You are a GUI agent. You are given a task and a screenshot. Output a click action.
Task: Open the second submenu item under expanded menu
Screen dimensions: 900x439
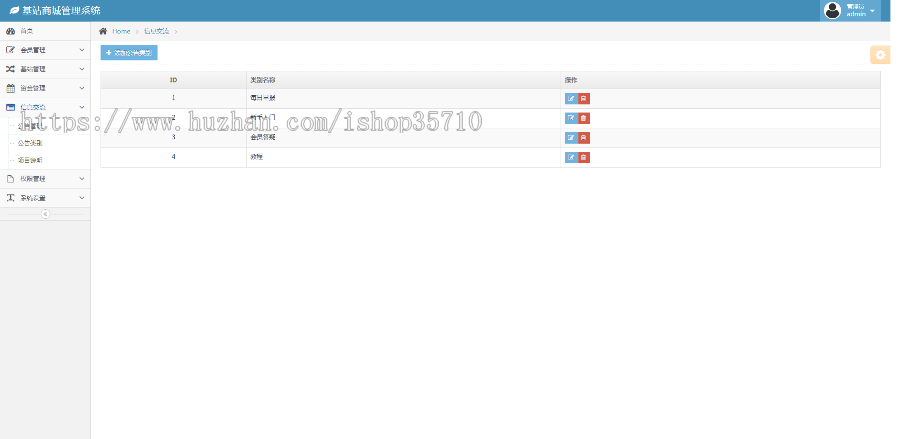point(30,143)
